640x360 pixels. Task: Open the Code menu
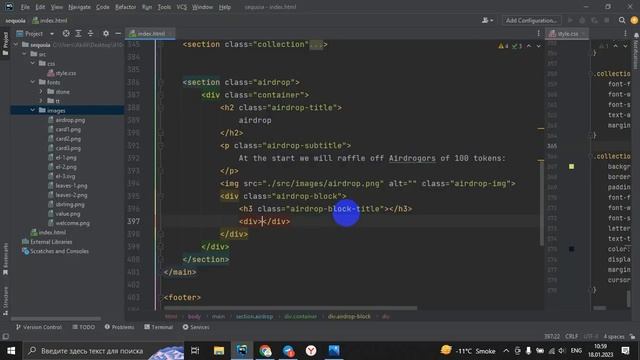[x=102, y=7]
